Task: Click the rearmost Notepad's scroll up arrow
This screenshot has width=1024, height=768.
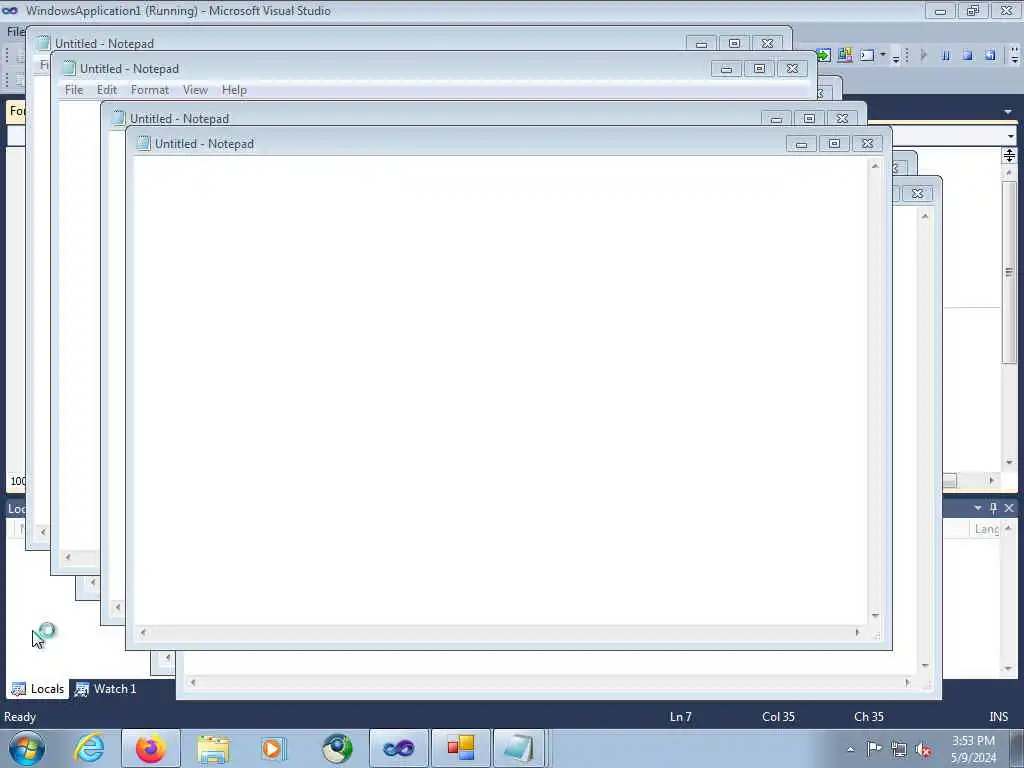Action: click(x=925, y=216)
